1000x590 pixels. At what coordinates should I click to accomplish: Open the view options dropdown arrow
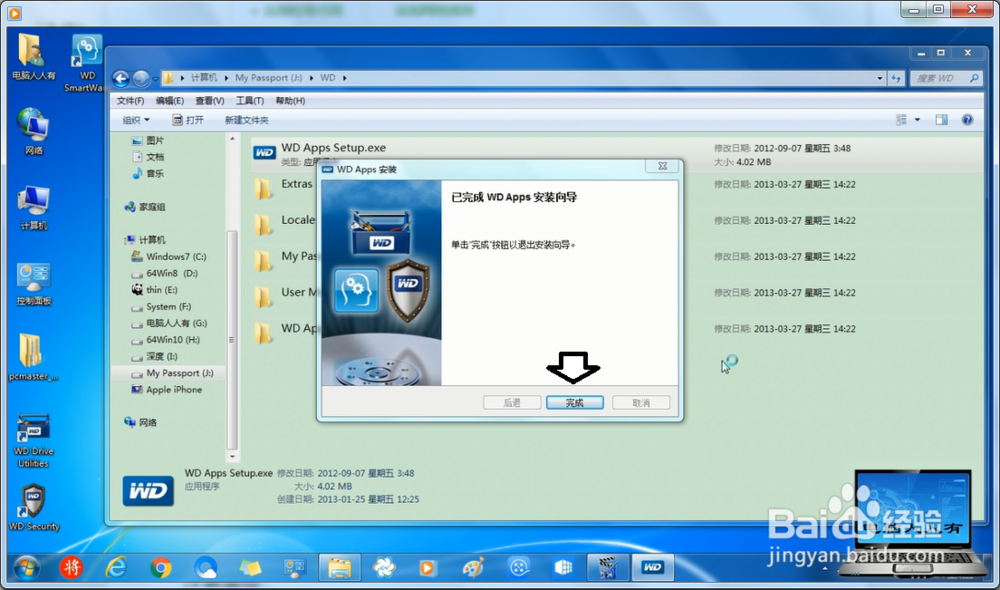[917, 120]
